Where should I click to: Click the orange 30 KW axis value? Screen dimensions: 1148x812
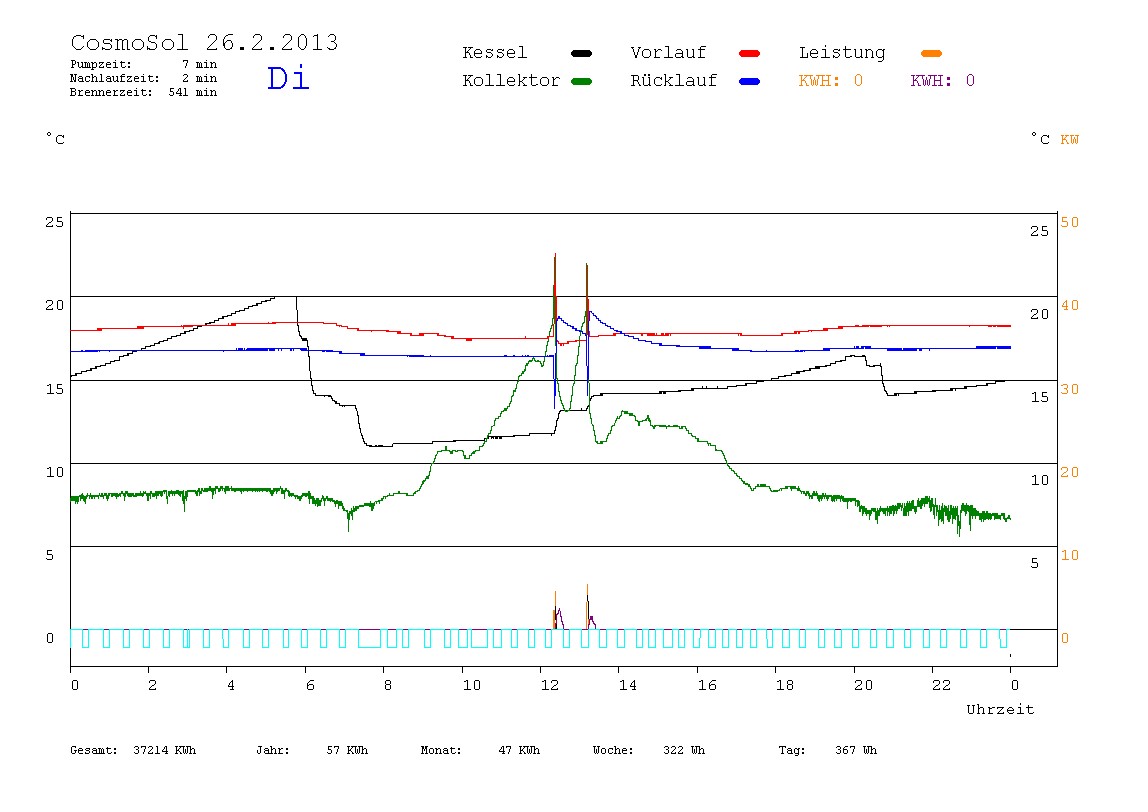coord(1070,389)
